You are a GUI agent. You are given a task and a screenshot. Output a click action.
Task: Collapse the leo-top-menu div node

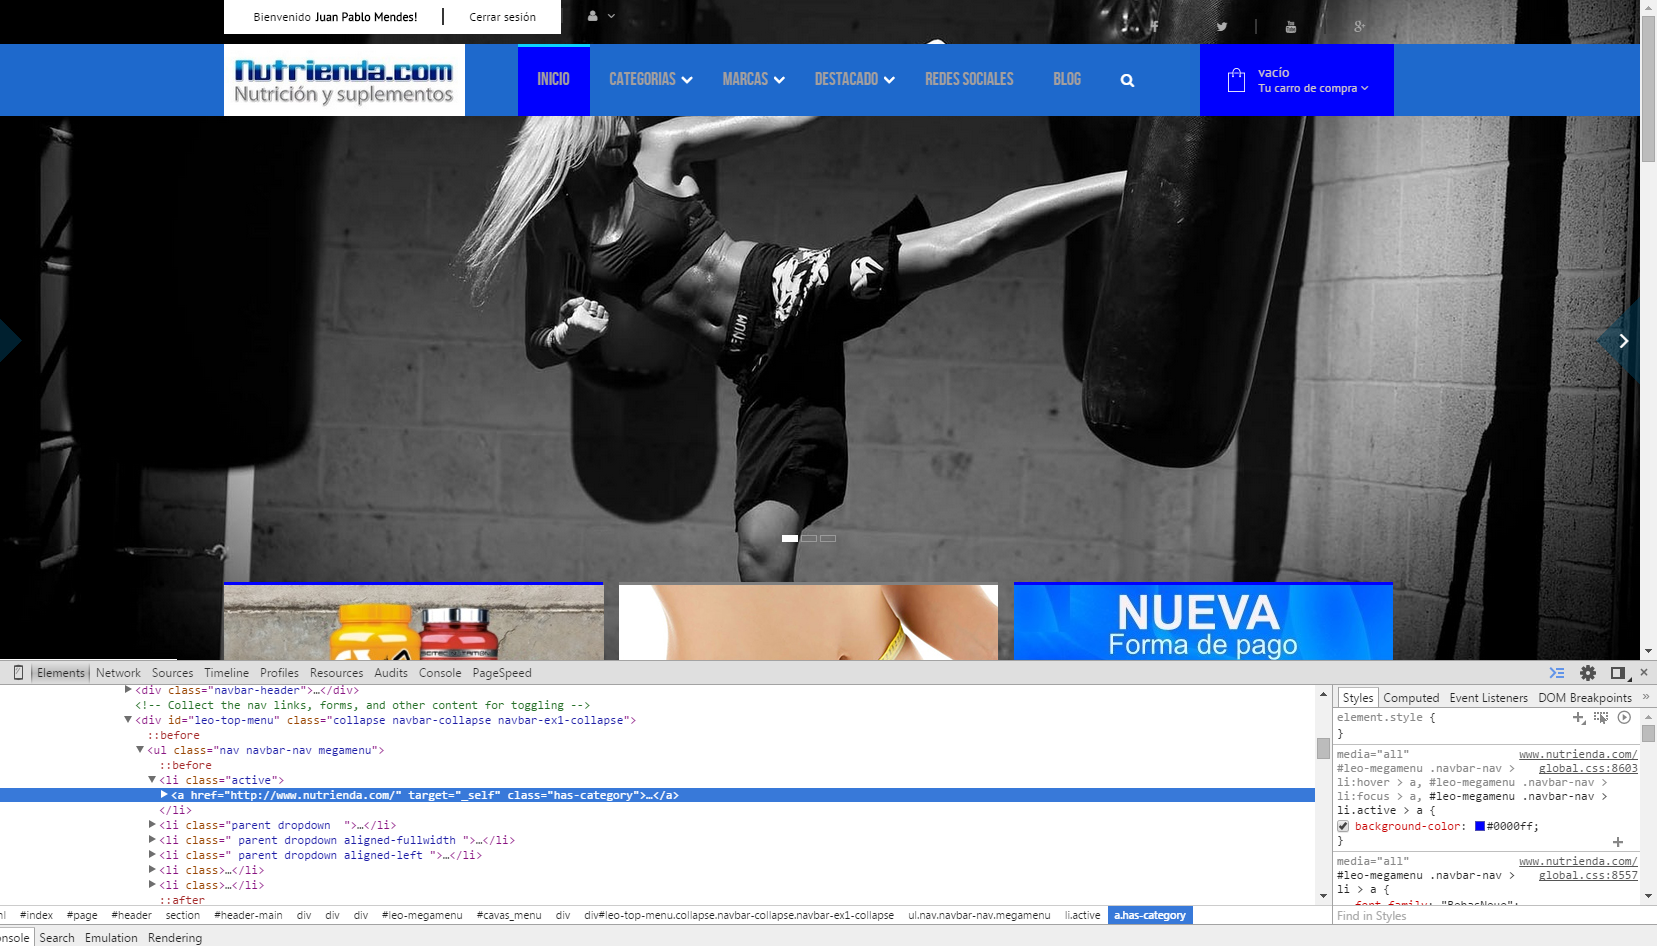click(x=128, y=720)
